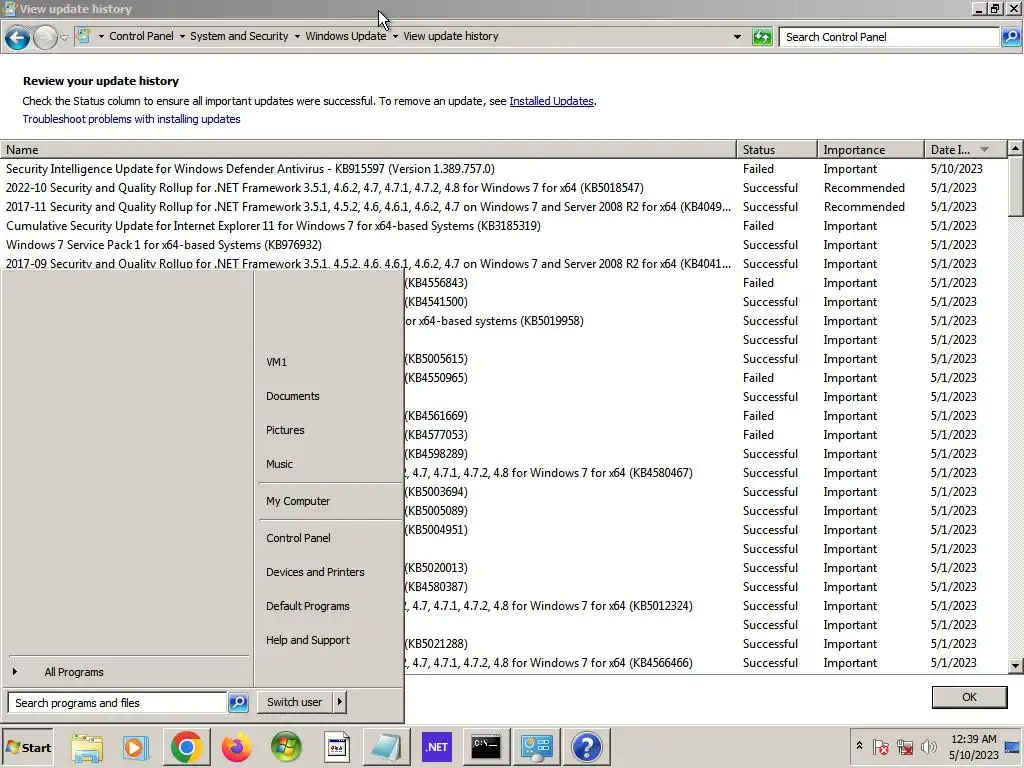
Task: Click the volume speaker tray icon
Action: tap(928, 746)
